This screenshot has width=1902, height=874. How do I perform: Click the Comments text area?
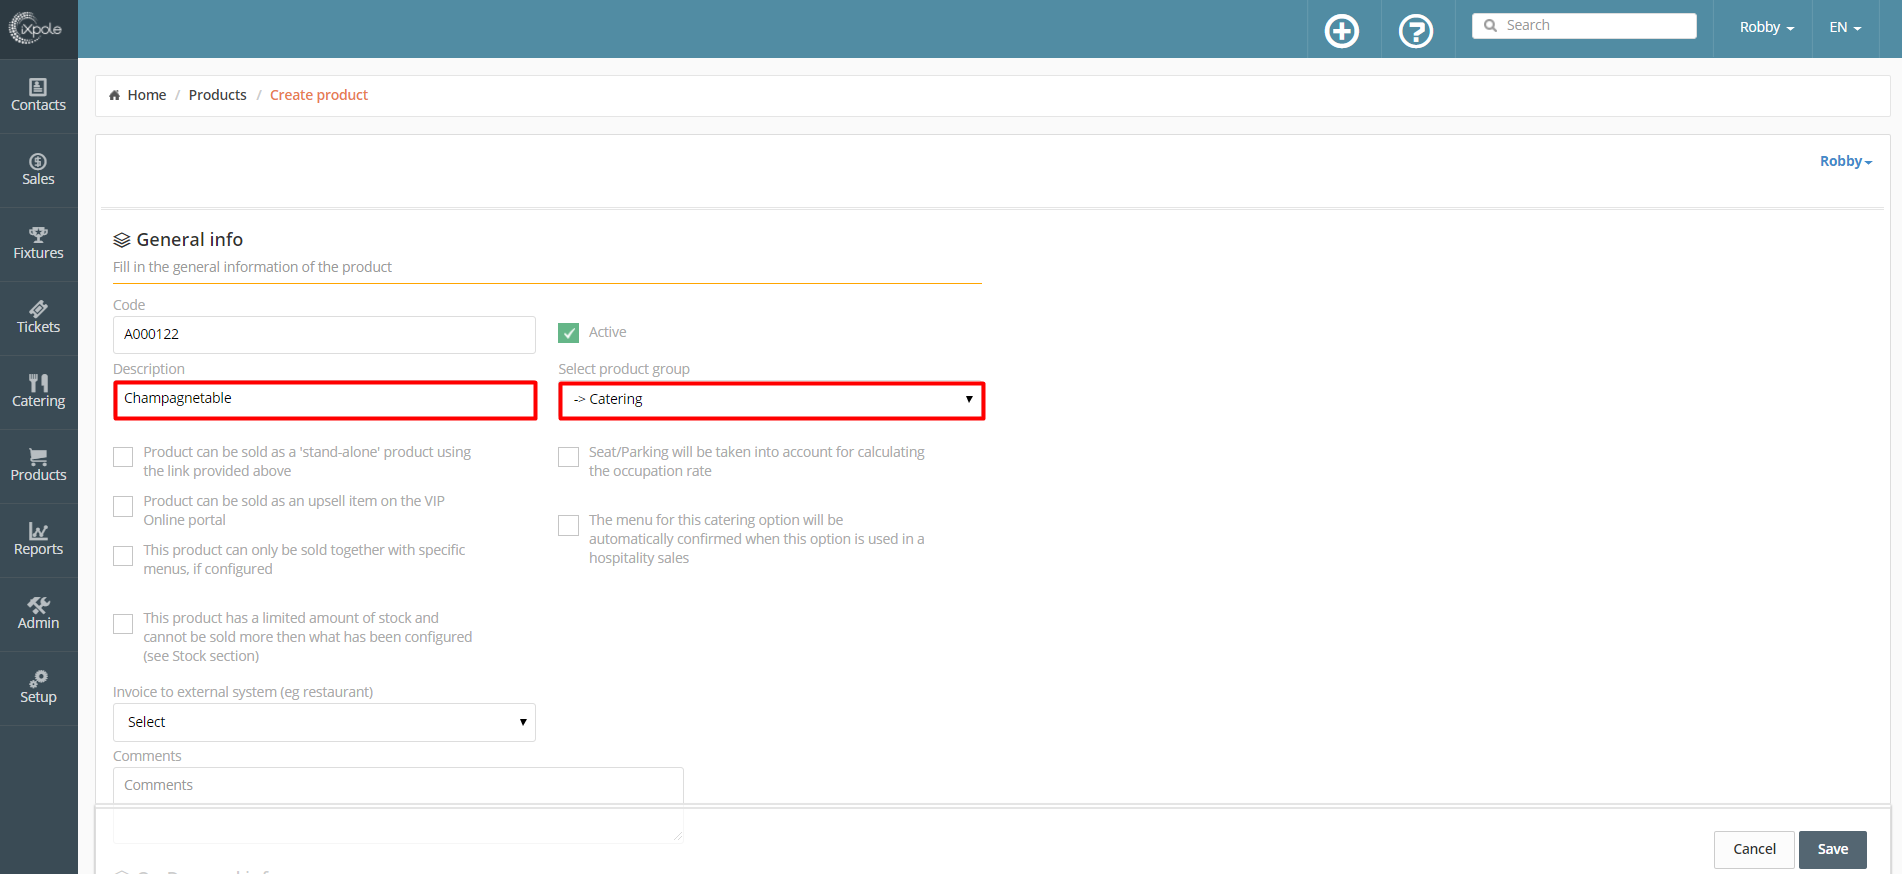(398, 804)
